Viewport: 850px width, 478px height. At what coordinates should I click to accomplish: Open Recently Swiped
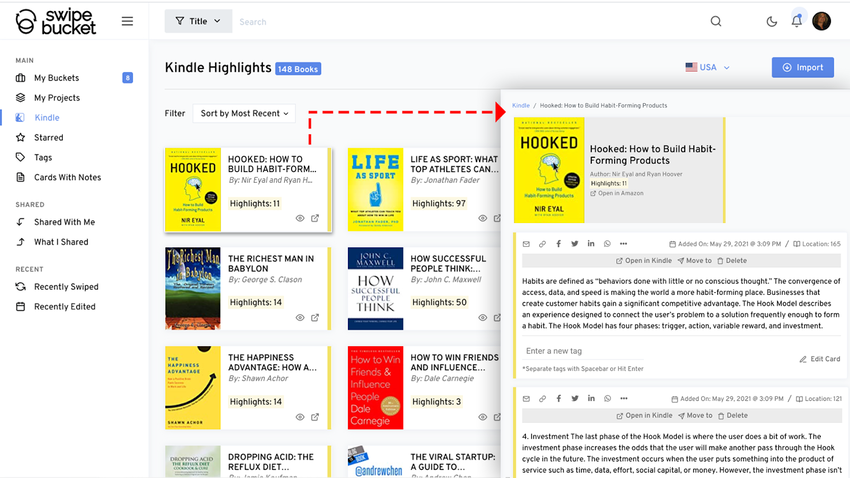pos(66,287)
